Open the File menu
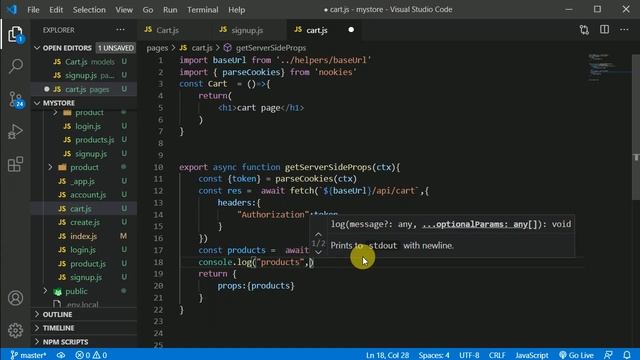The image size is (640, 360). [x=33, y=9]
